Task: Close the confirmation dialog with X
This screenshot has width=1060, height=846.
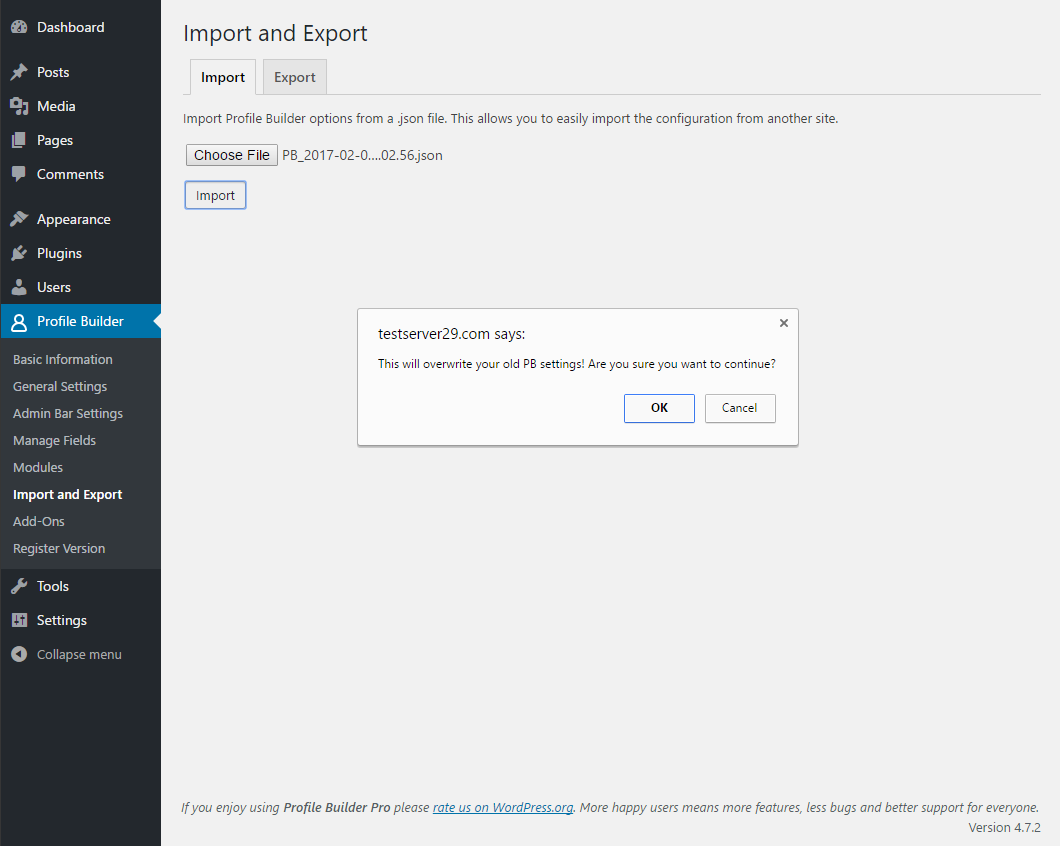Action: (x=784, y=323)
